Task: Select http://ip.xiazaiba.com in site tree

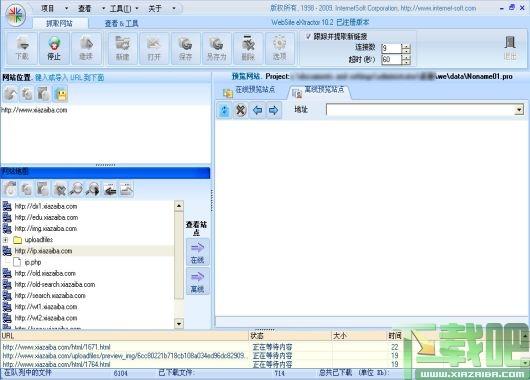Action: click(x=43, y=251)
